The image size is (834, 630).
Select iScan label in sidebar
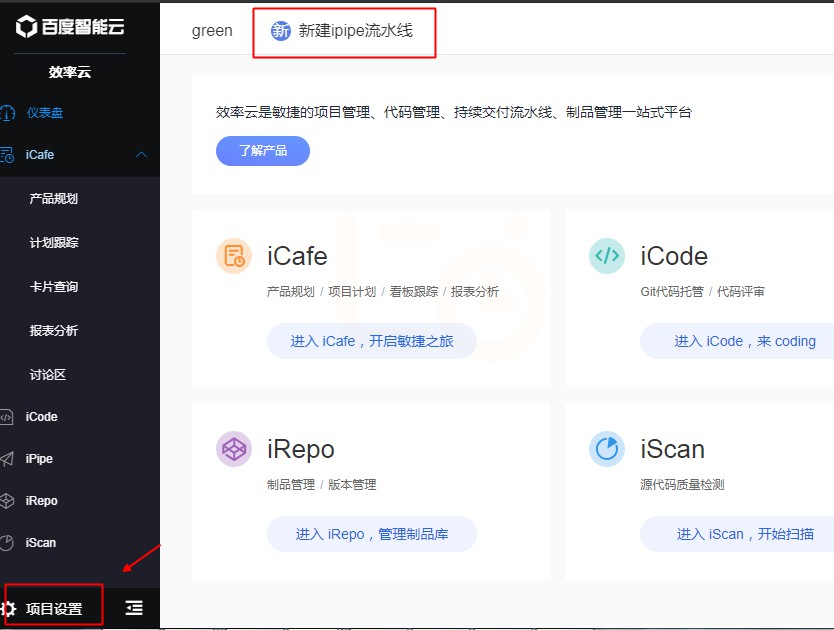[x=41, y=543]
